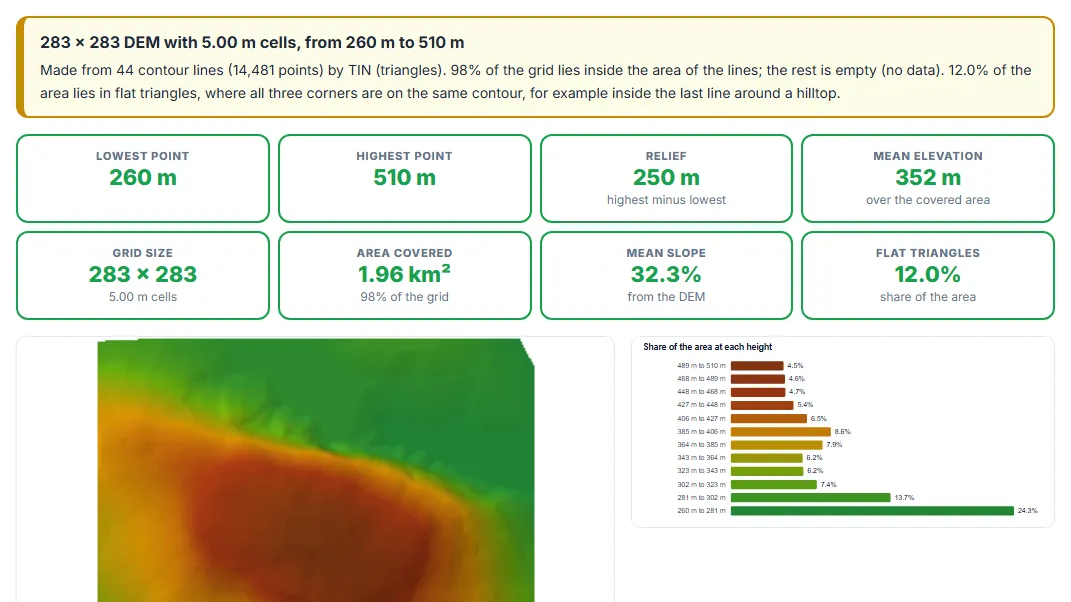Select the 510 m value in Highest Point card
This screenshot has width=1071, height=602.
pyautogui.click(x=404, y=178)
